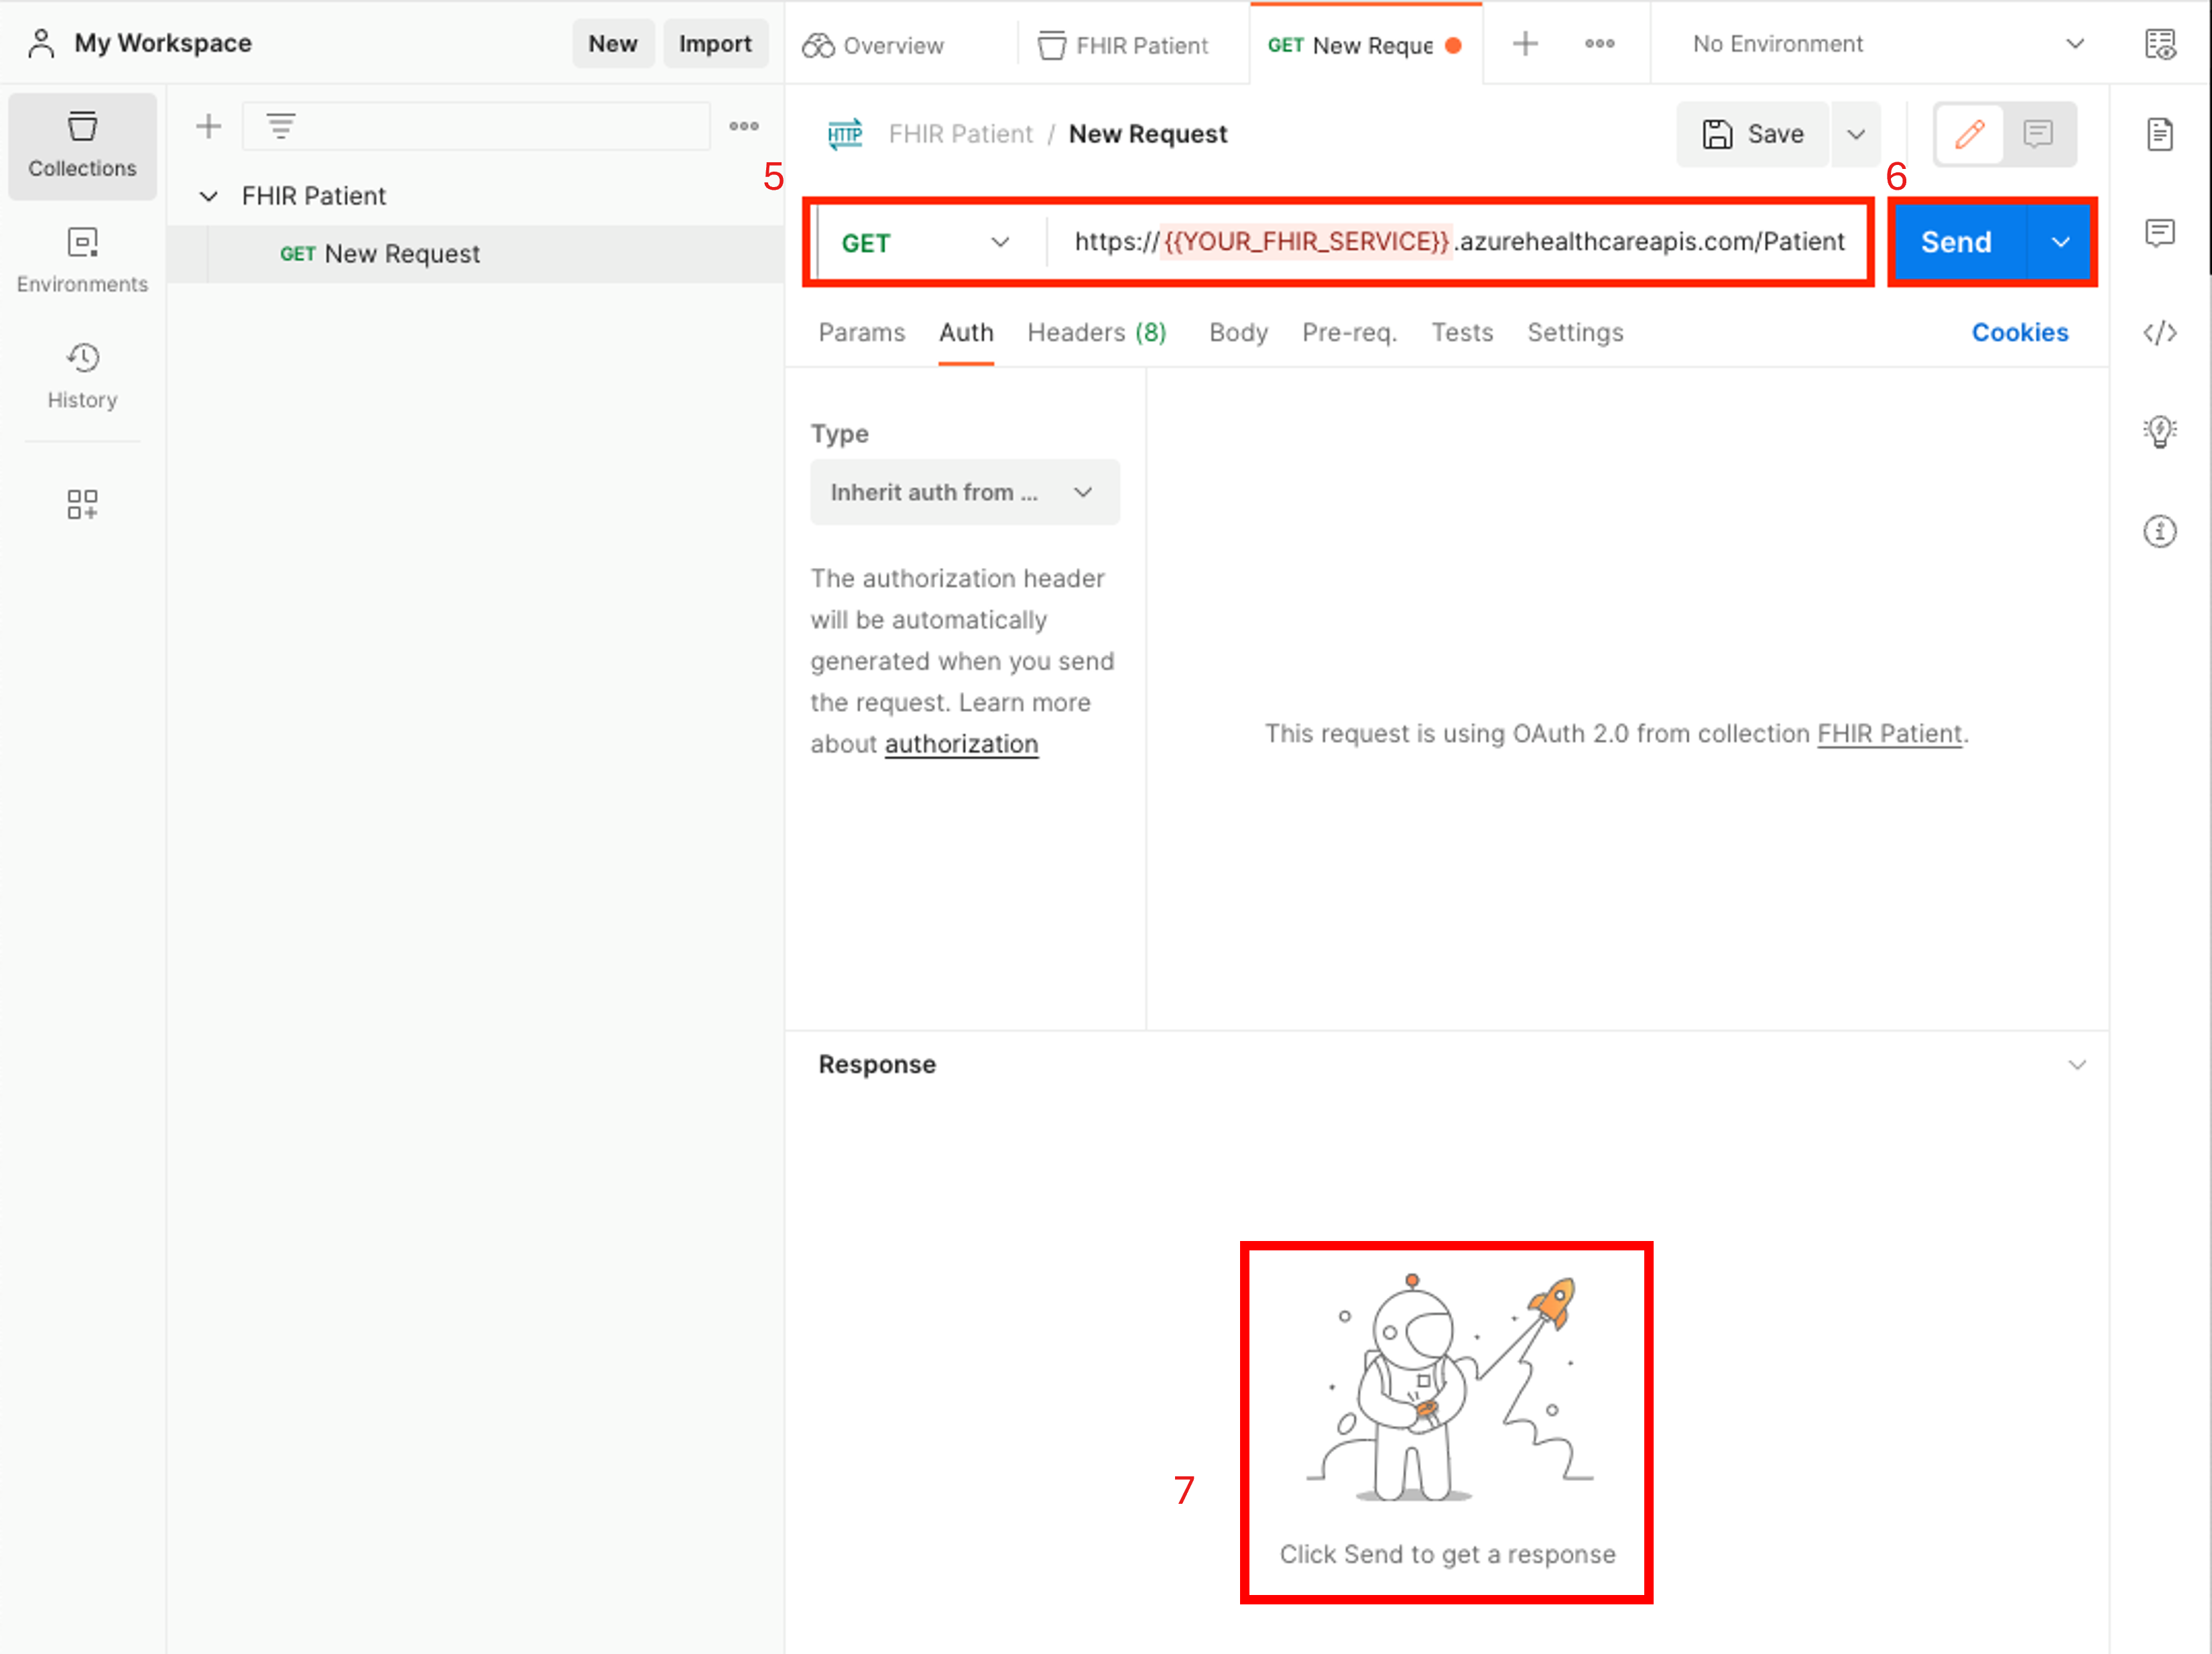The width and height of the screenshot is (2212, 1654).
Task: Open the Inherit auth type dropdown
Action: click(964, 492)
